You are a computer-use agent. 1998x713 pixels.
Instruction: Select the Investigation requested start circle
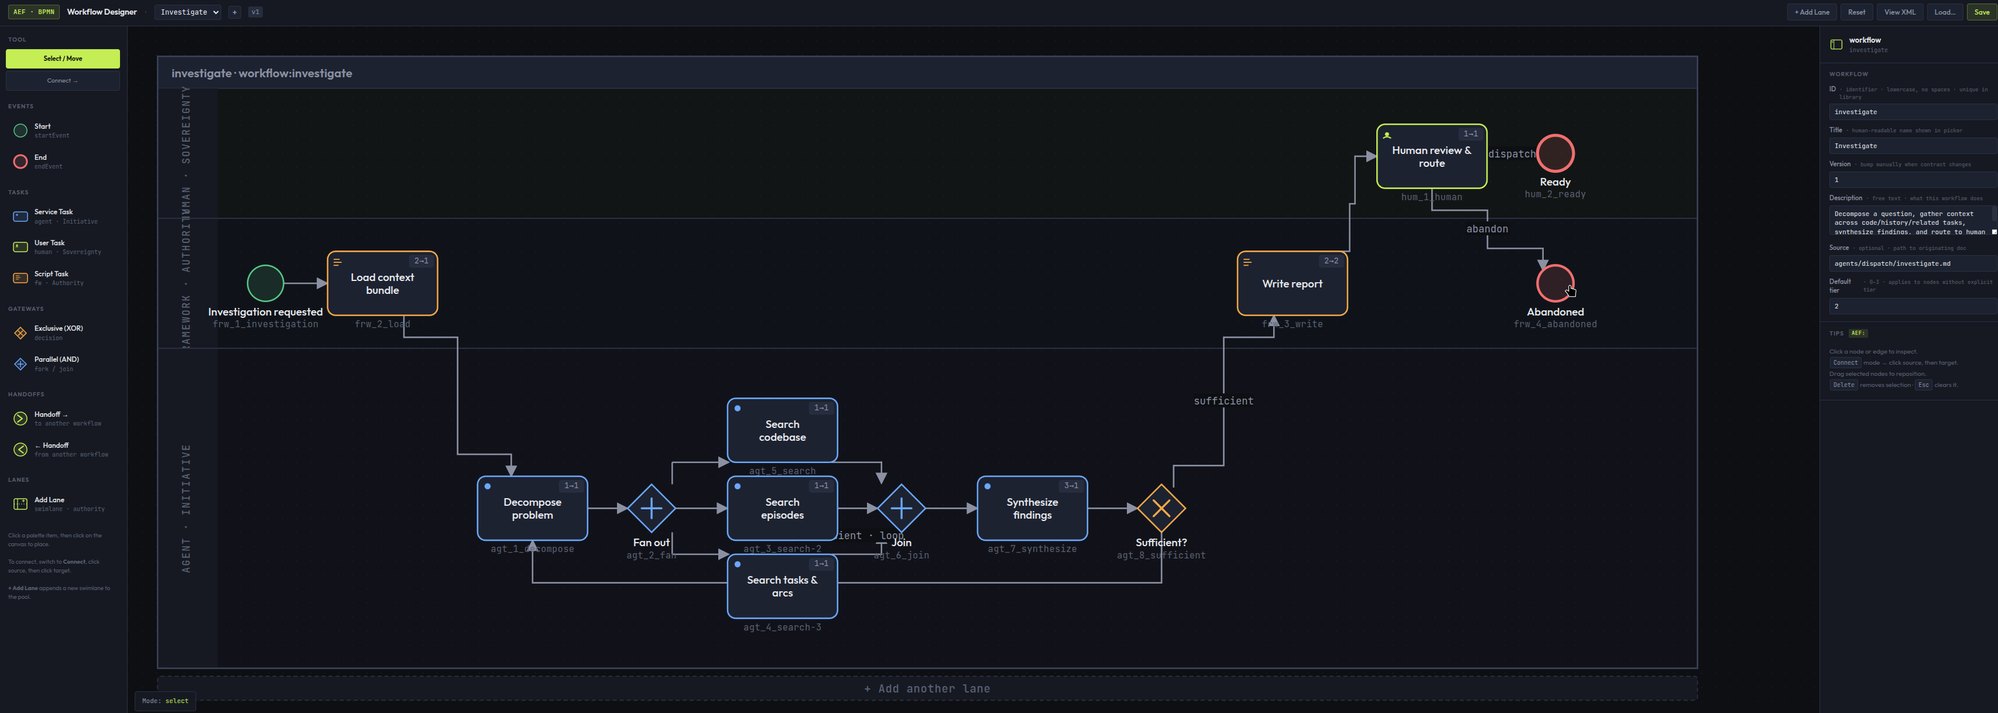click(x=265, y=283)
